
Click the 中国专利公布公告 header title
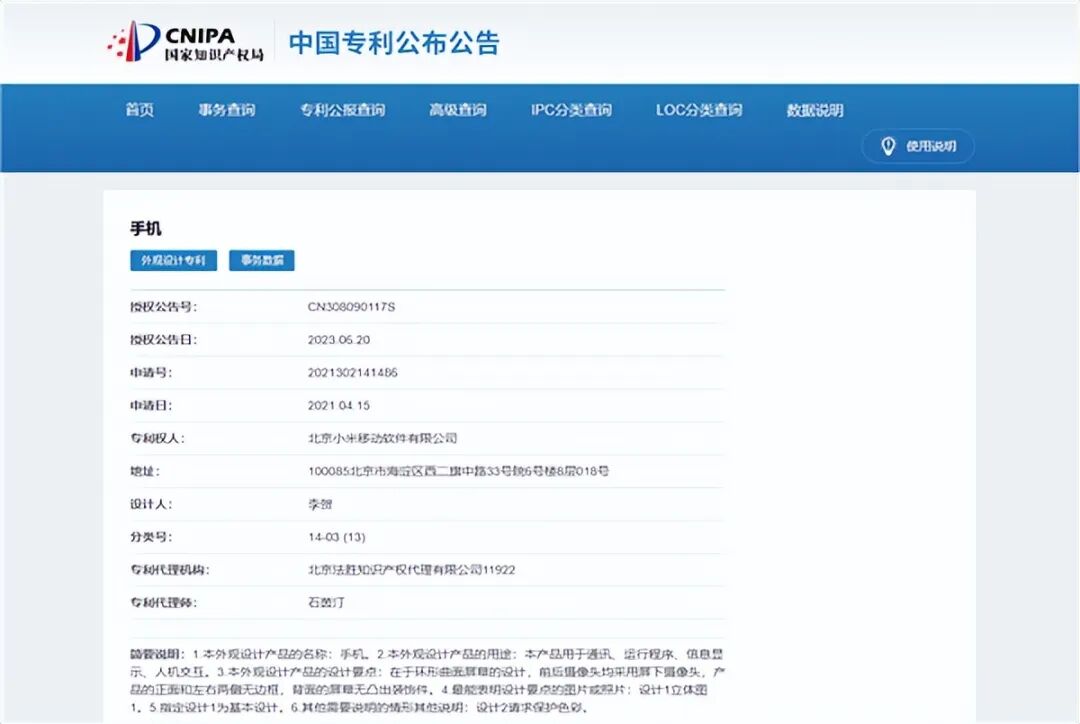pyautogui.click(x=394, y=40)
